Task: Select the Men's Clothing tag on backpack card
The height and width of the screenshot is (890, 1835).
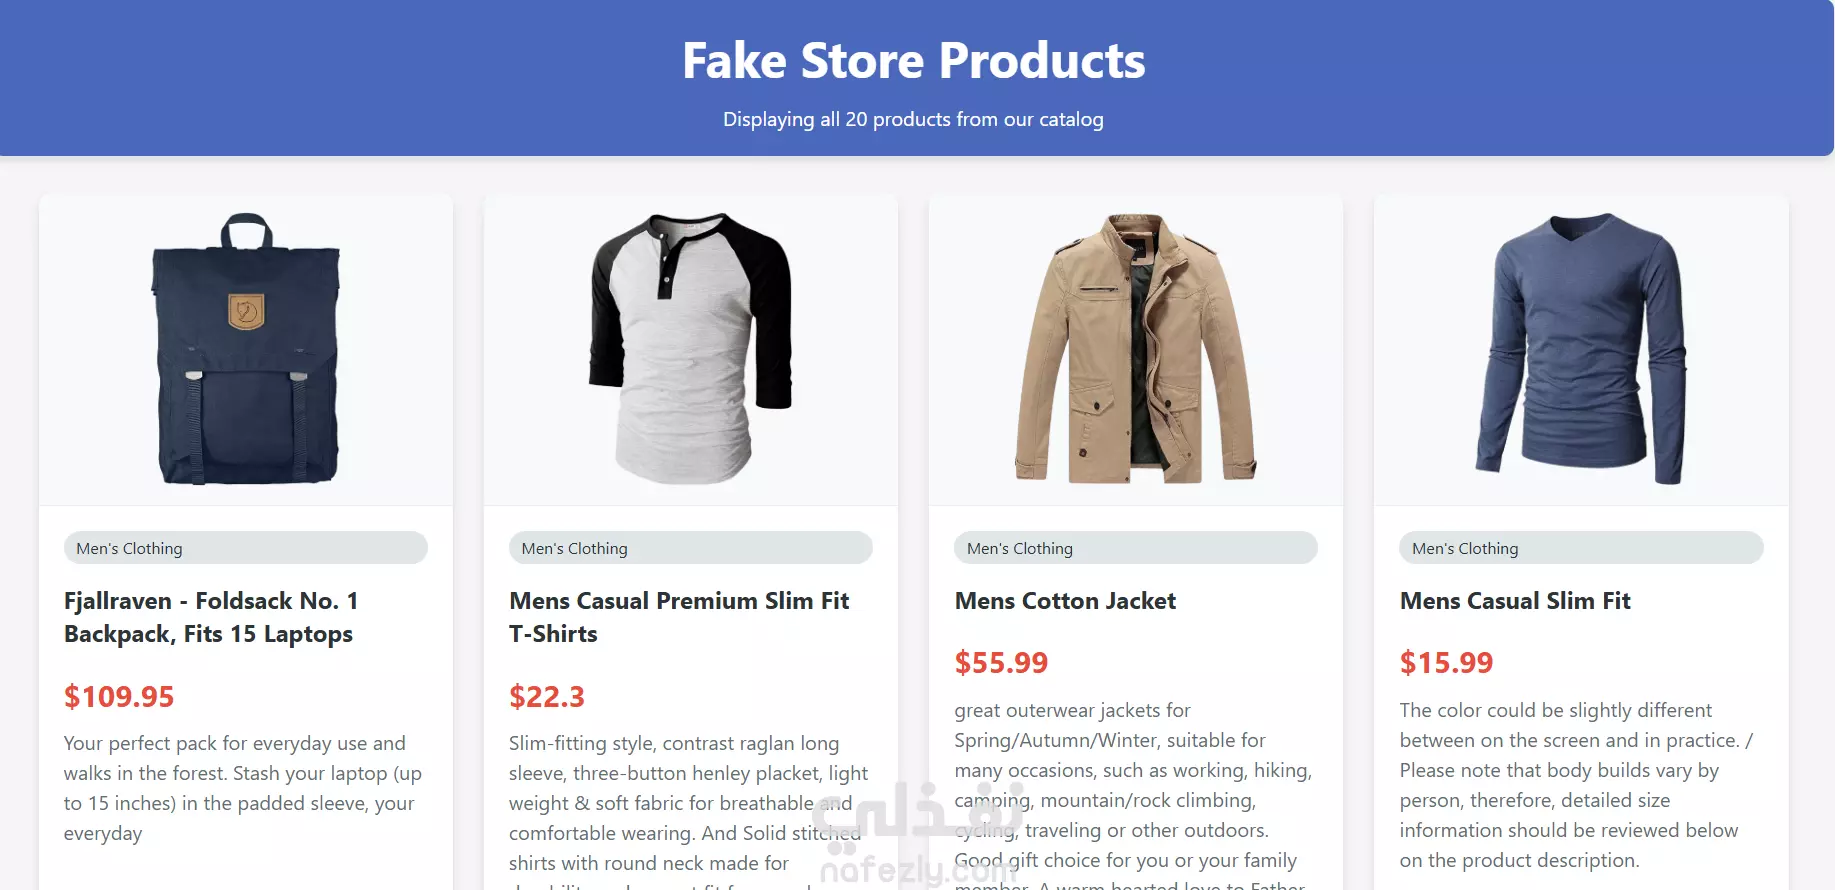Action: point(246,548)
